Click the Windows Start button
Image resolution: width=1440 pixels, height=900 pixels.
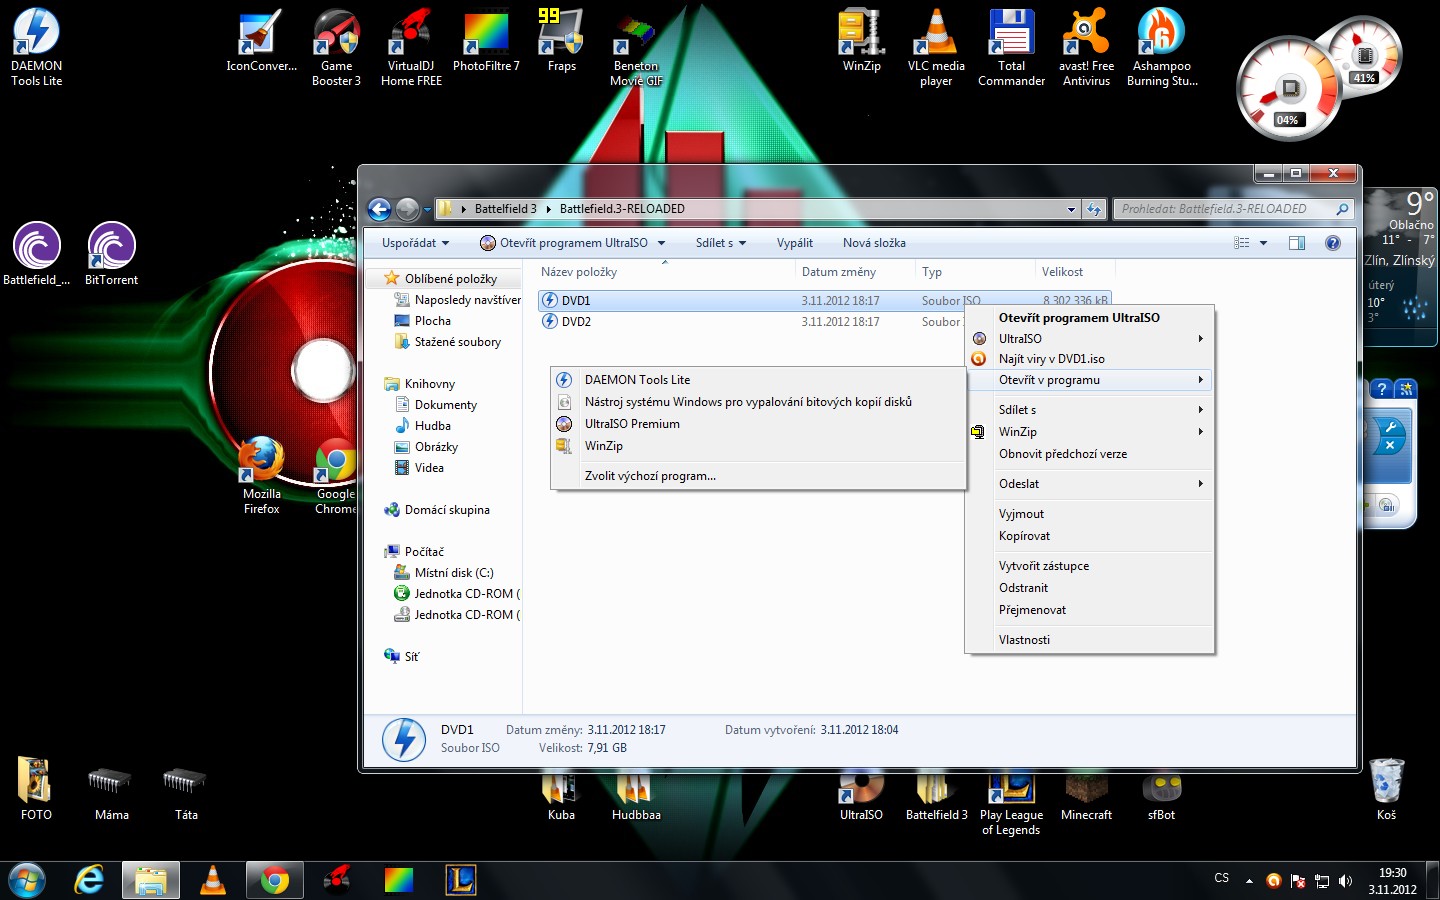tap(27, 880)
